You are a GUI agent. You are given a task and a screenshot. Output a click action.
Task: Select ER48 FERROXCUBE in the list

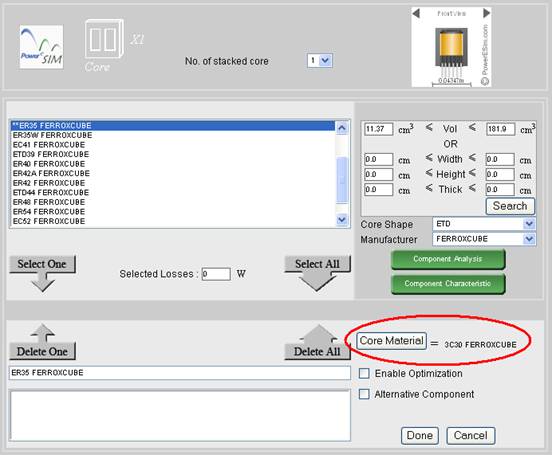click(173, 202)
